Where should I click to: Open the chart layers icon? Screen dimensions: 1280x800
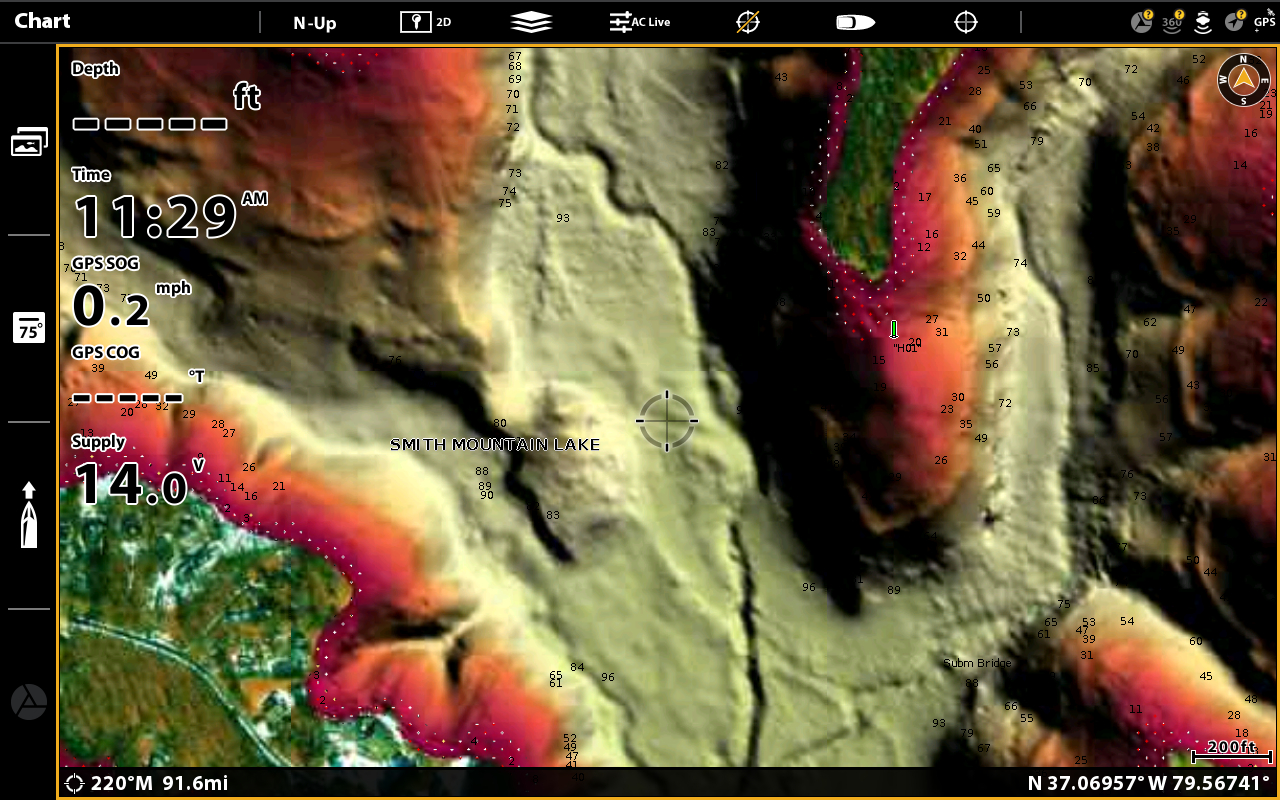point(531,22)
